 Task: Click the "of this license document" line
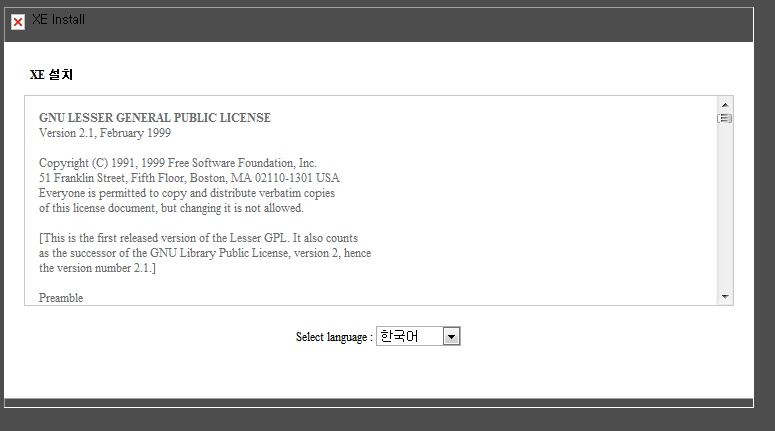[171, 208]
